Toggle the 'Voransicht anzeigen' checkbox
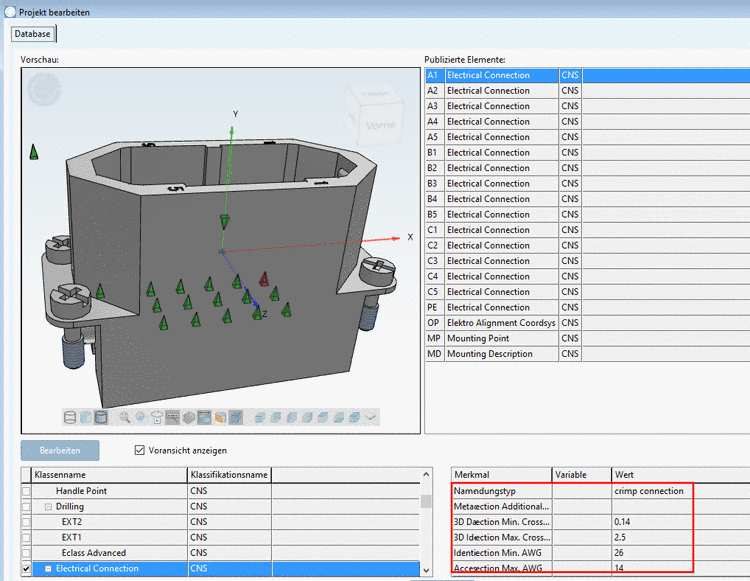The image size is (750, 581). (140, 450)
